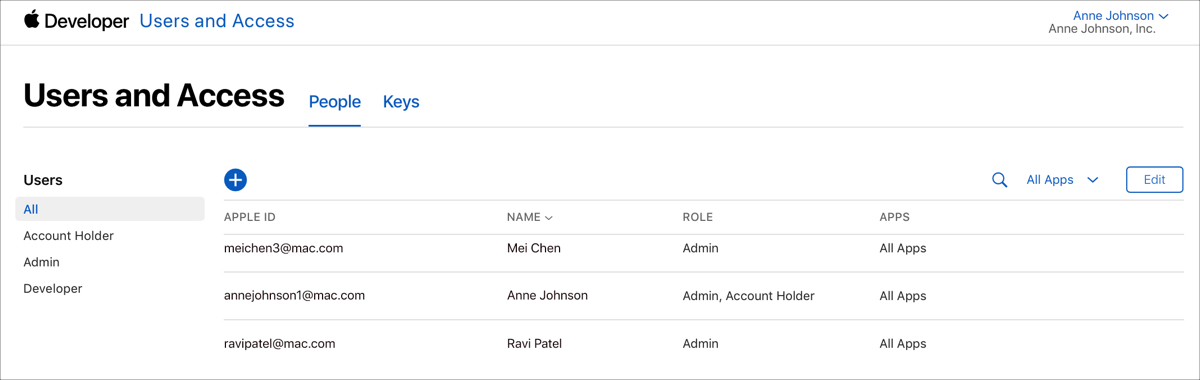
Task: Expand the All Apps filter dropdown
Action: [x=1062, y=180]
